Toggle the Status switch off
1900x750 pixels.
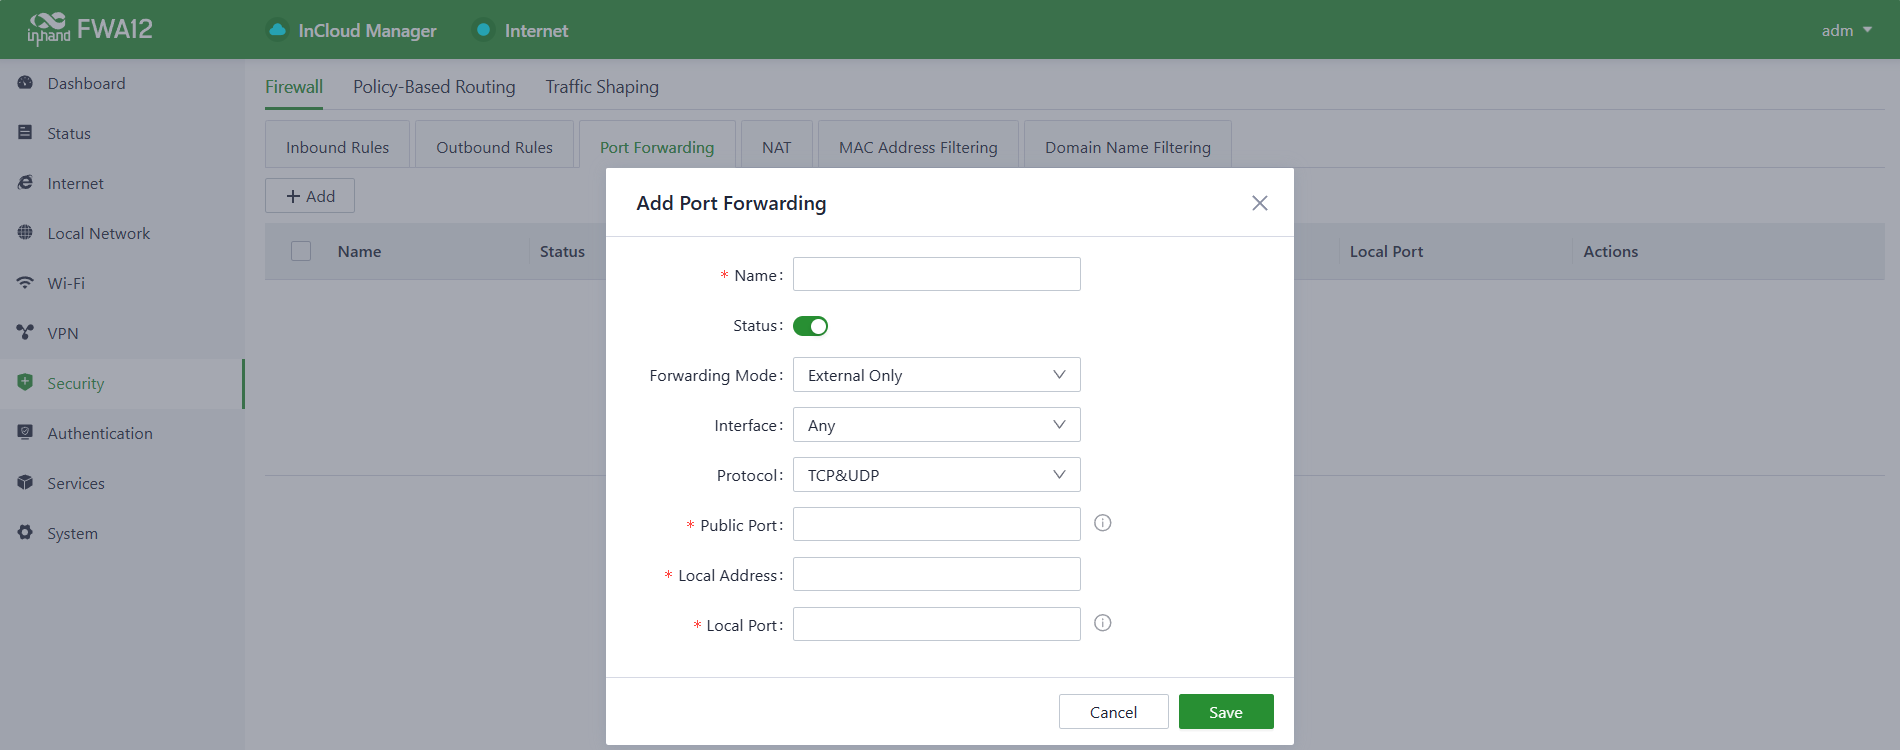pos(810,326)
